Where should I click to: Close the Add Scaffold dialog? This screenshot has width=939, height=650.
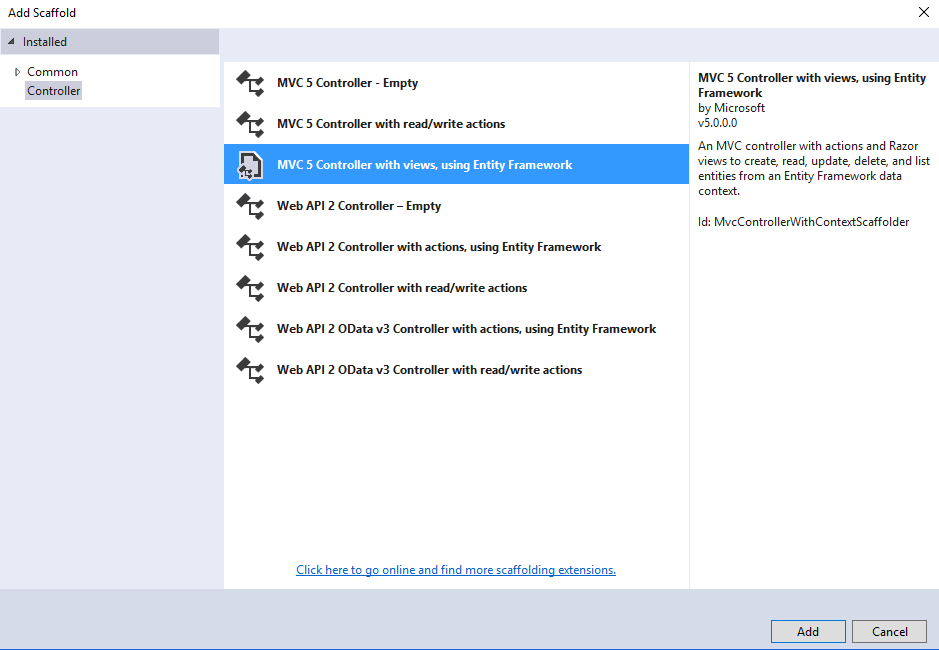pos(923,13)
